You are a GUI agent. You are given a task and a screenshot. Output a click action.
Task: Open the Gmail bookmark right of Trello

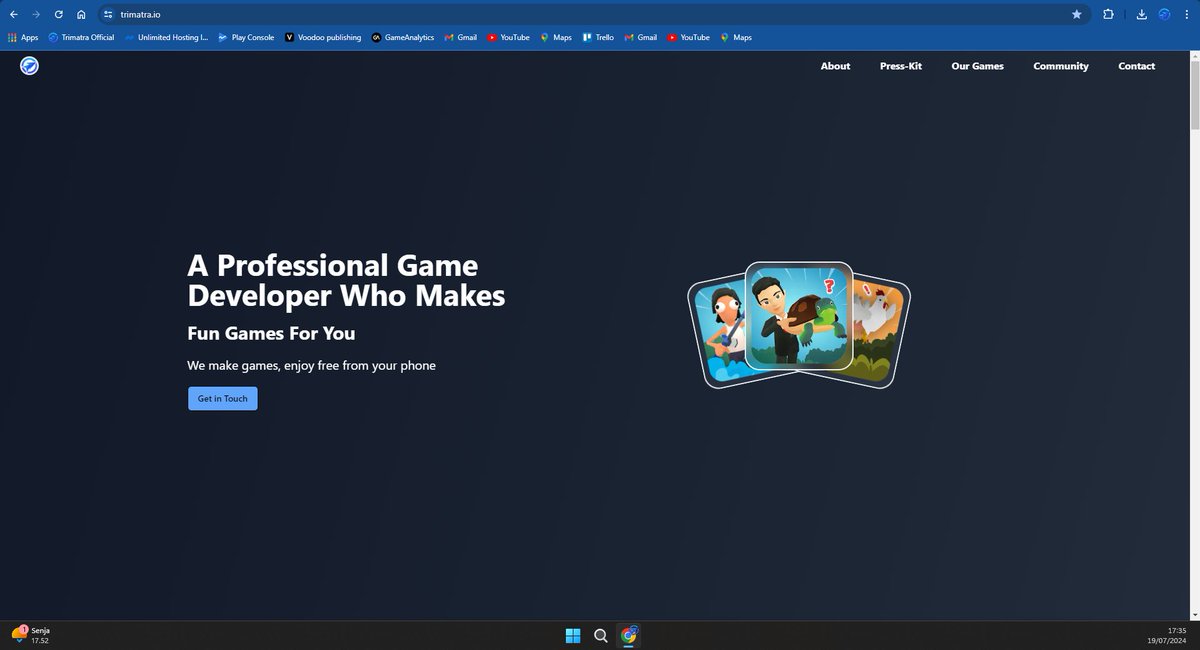click(641, 37)
